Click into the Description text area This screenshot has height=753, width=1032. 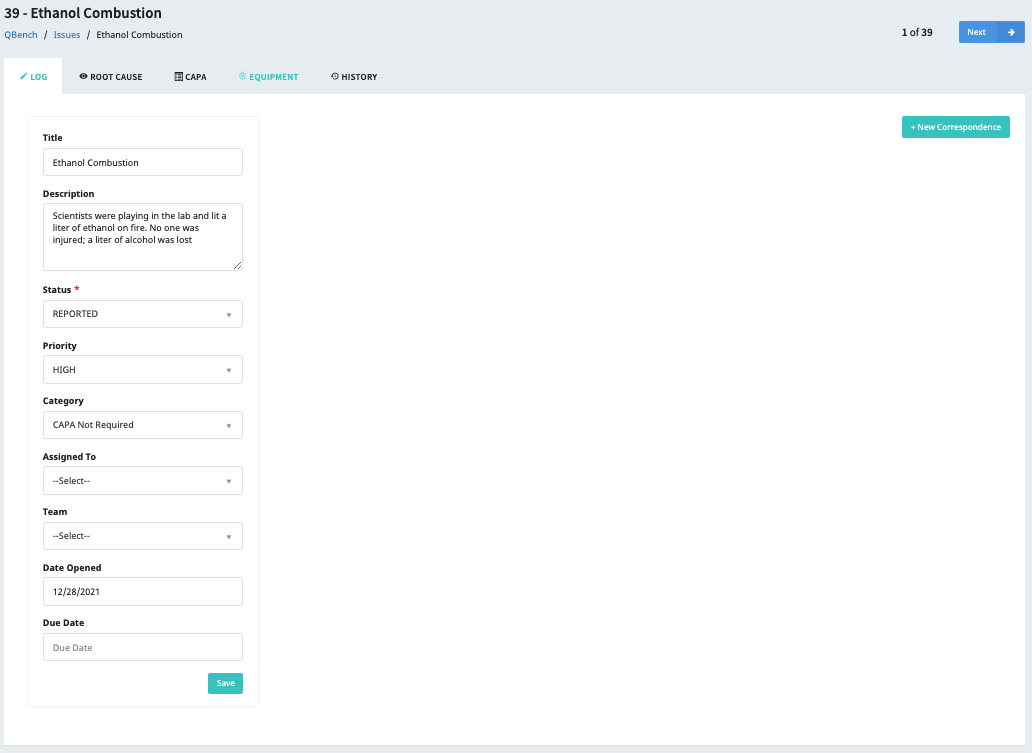point(143,237)
